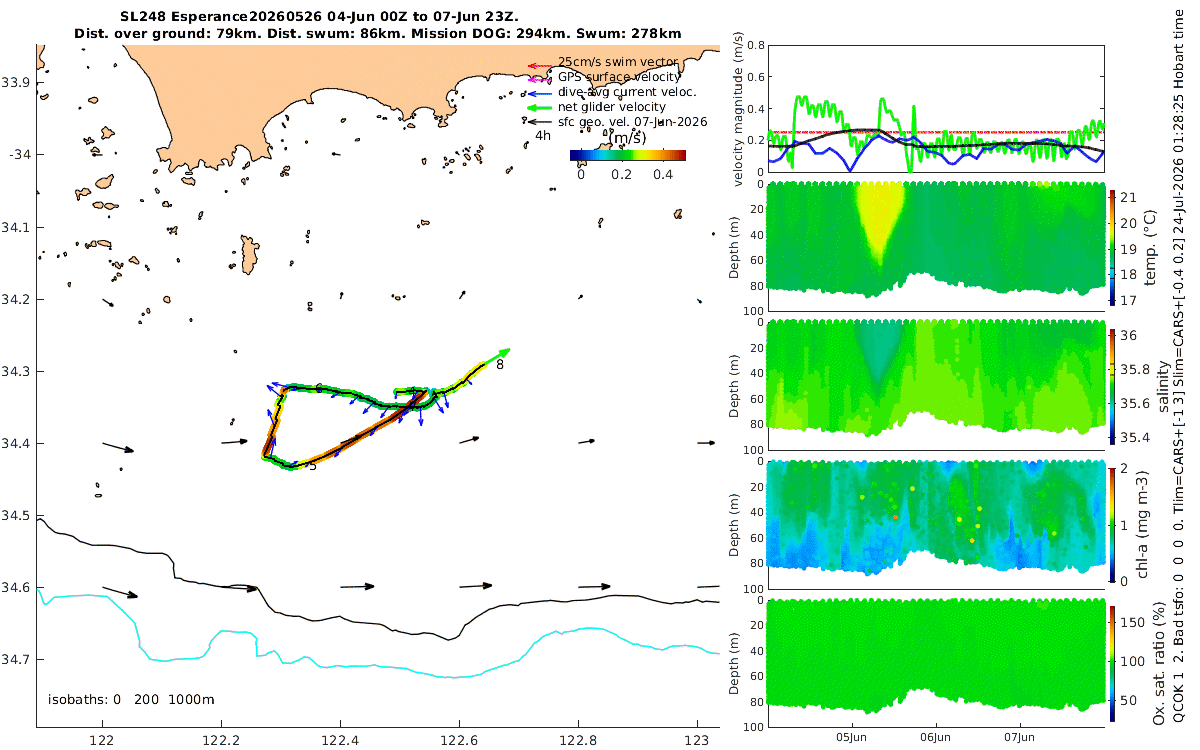The width and height of the screenshot is (1200, 750).
Task: Click the "(m/s)" unit label above the map colorbar
Action: [628, 137]
